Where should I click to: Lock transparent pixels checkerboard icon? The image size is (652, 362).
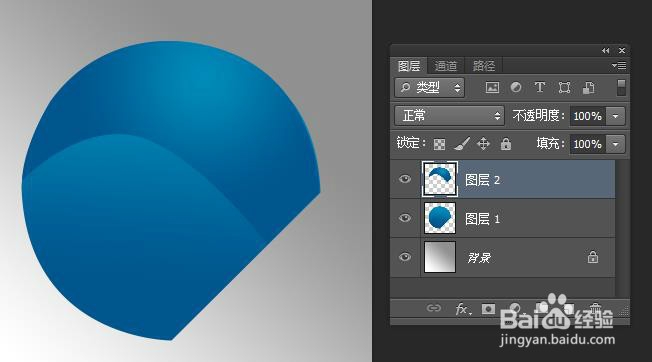(440, 144)
